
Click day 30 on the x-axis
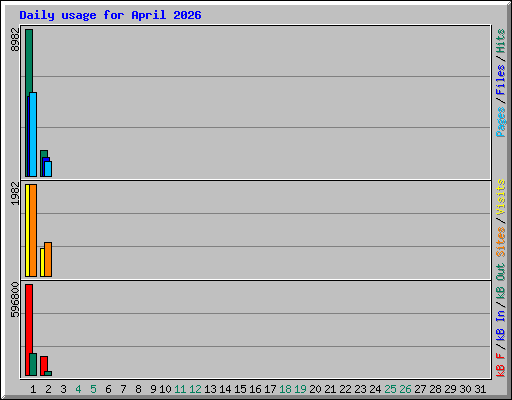pos(465,389)
